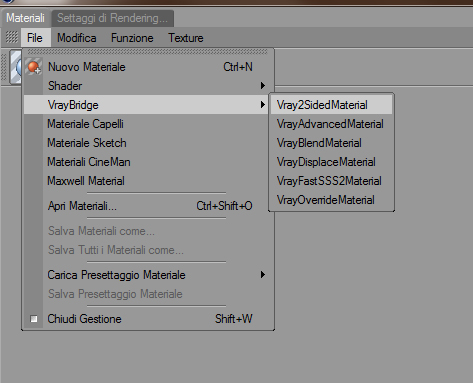Choose Maxwell Material entry

(x=149, y=181)
